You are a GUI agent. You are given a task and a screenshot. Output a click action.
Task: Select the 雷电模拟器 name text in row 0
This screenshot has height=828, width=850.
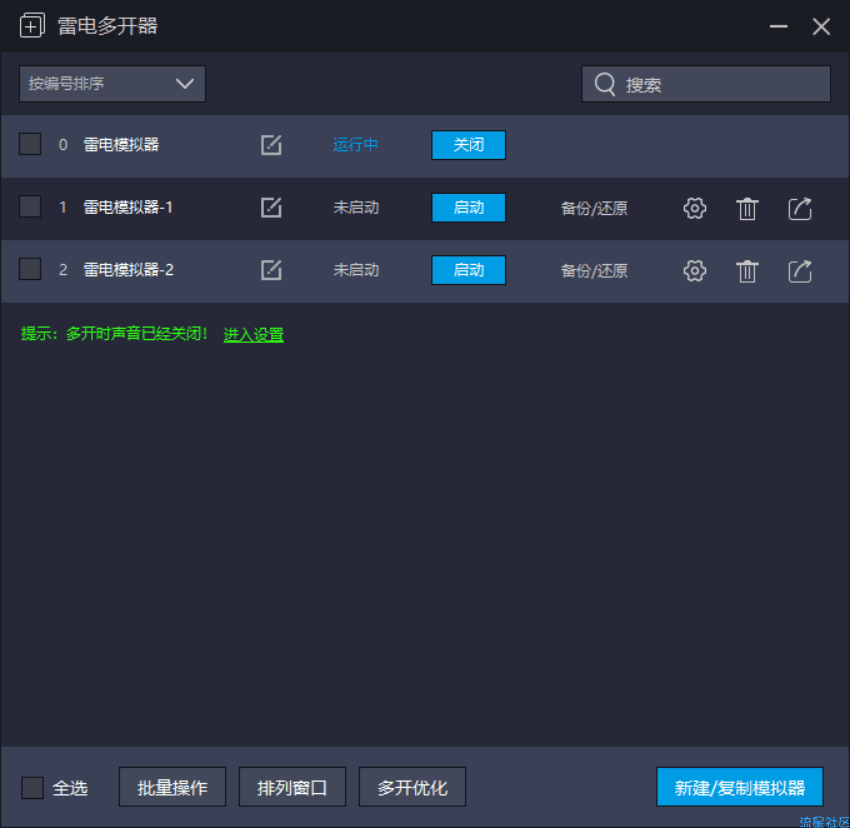[121, 145]
